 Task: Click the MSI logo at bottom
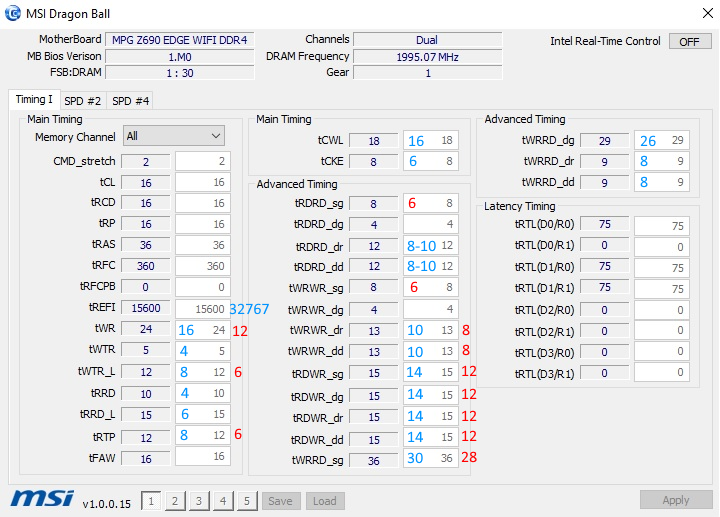(x=42, y=498)
